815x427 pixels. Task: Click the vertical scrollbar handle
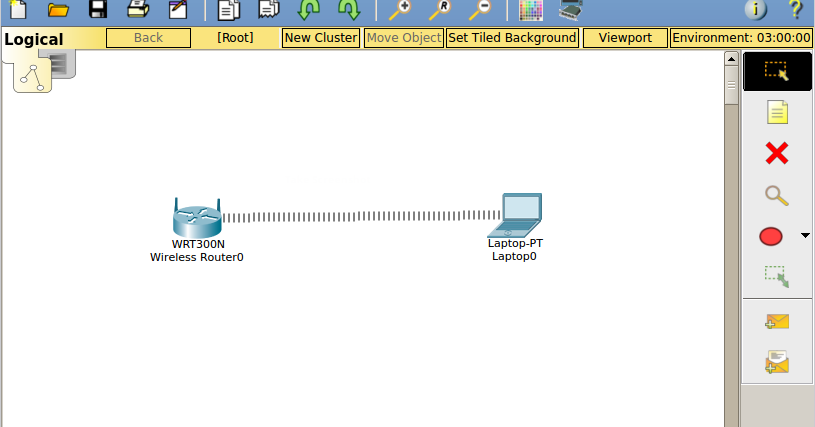click(x=731, y=86)
